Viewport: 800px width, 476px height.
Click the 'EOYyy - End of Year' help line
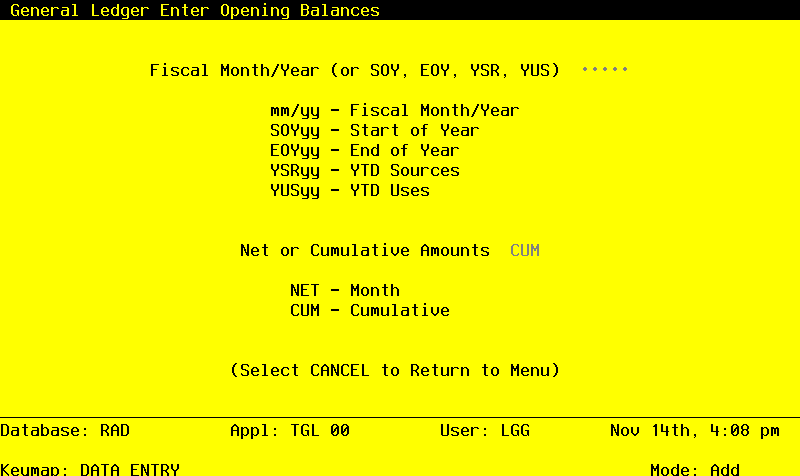[364, 151]
